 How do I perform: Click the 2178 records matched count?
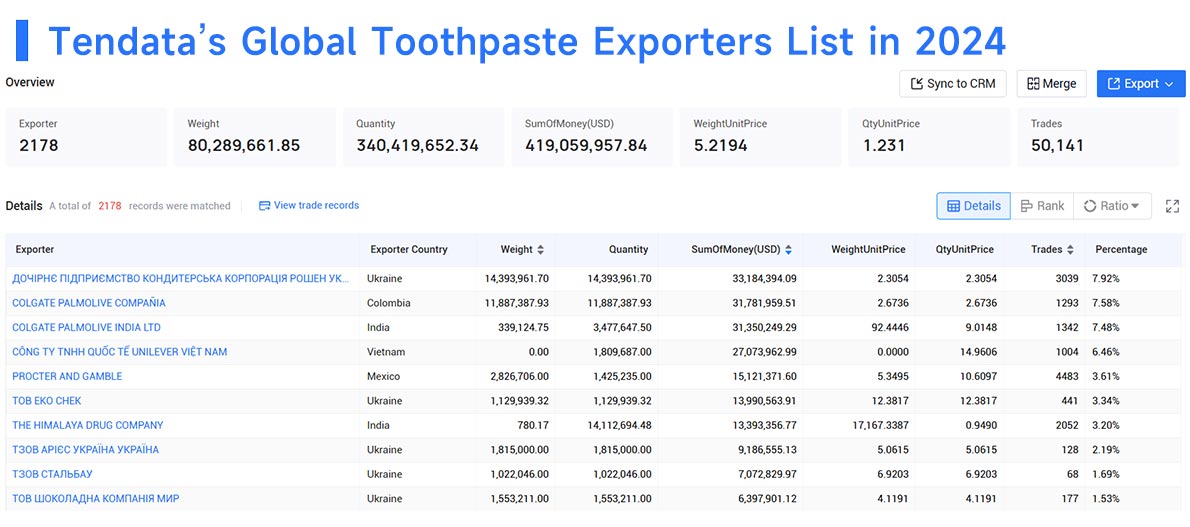110,205
